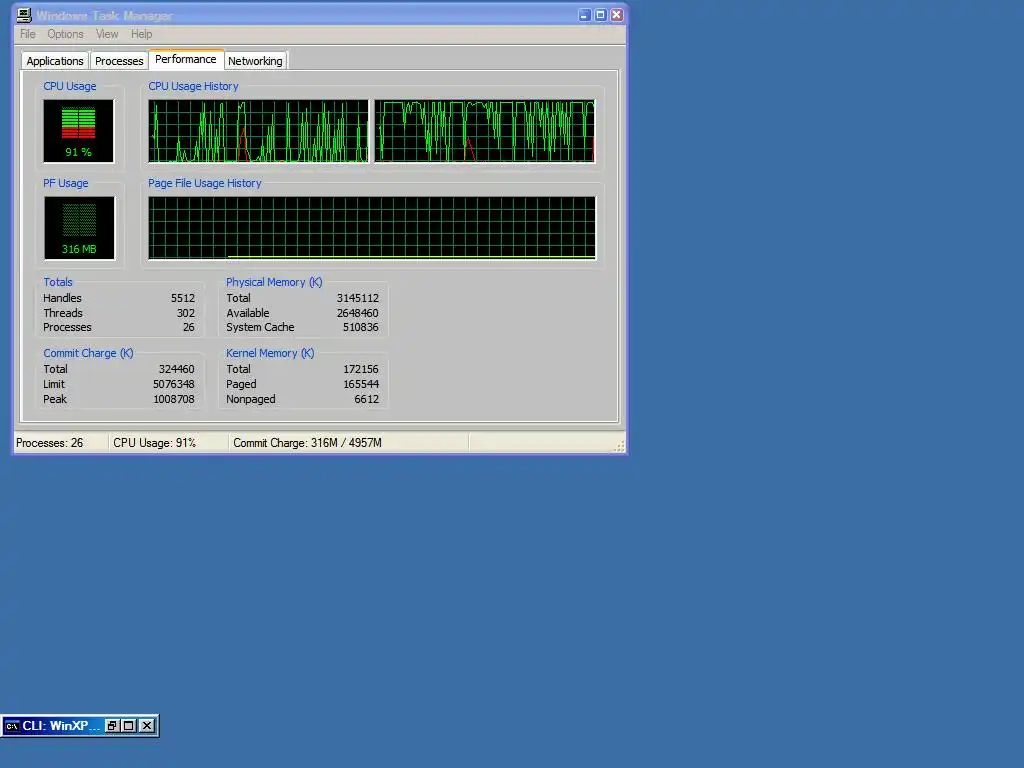The width and height of the screenshot is (1024, 768).
Task: Click the Task Manager title bar icon
Action: click(x=24, y=15)
